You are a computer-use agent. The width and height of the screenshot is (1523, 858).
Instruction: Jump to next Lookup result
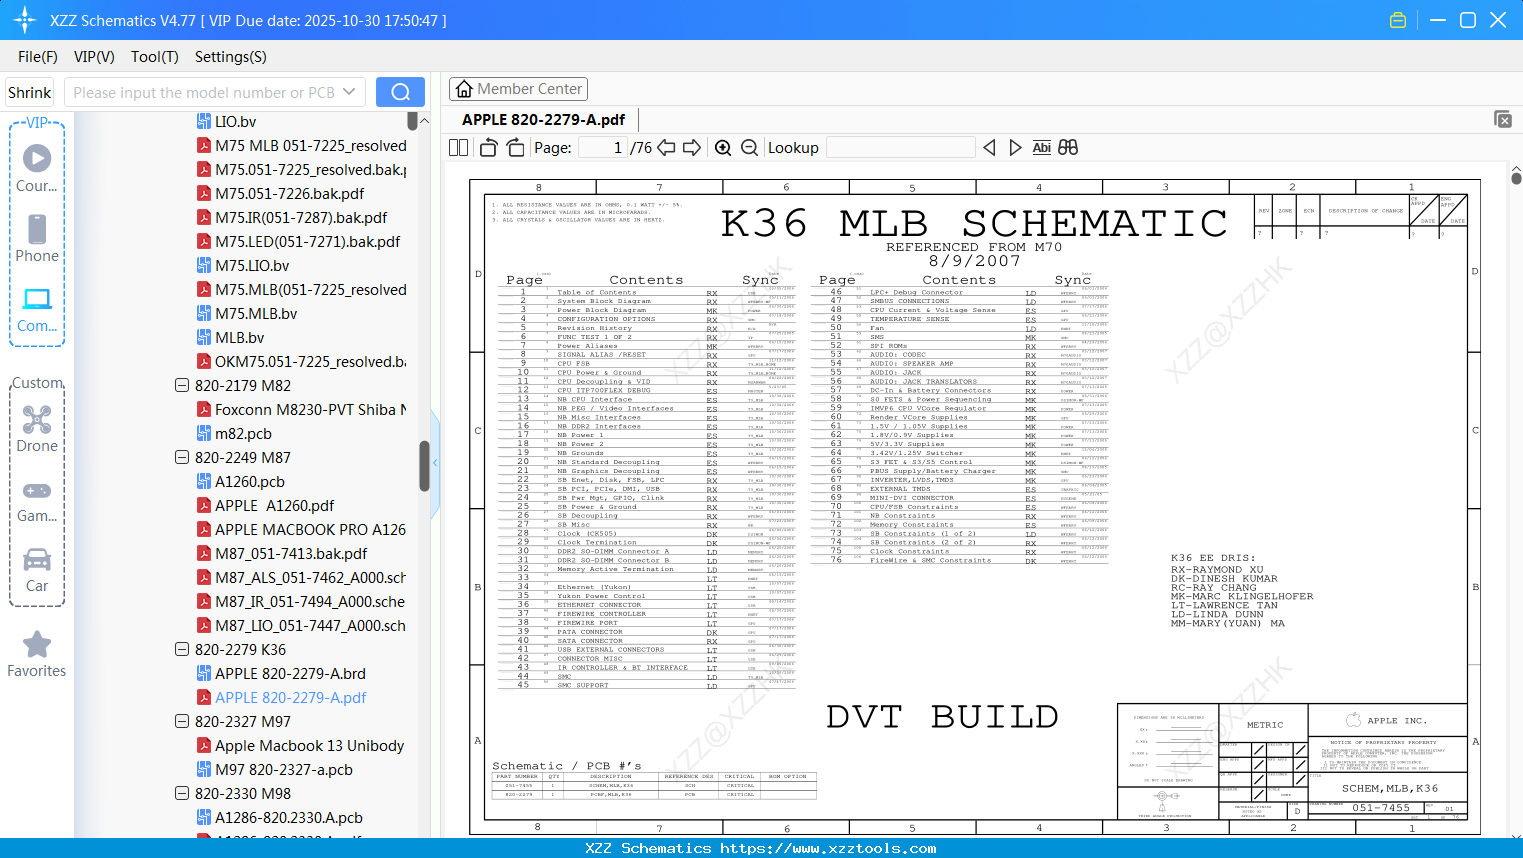[x=1015, y=147]
